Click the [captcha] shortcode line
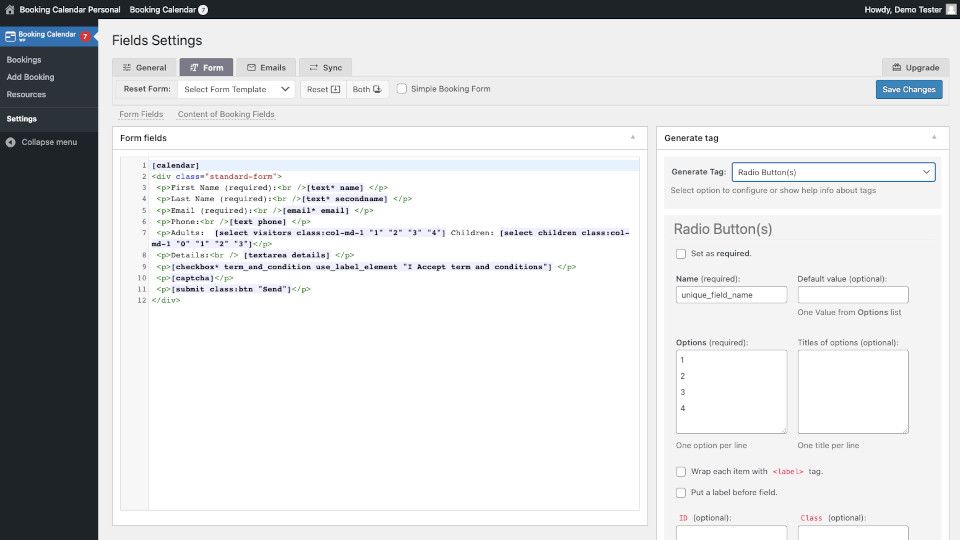The height and width of the screenshot is (540, 960). [192, 278]
